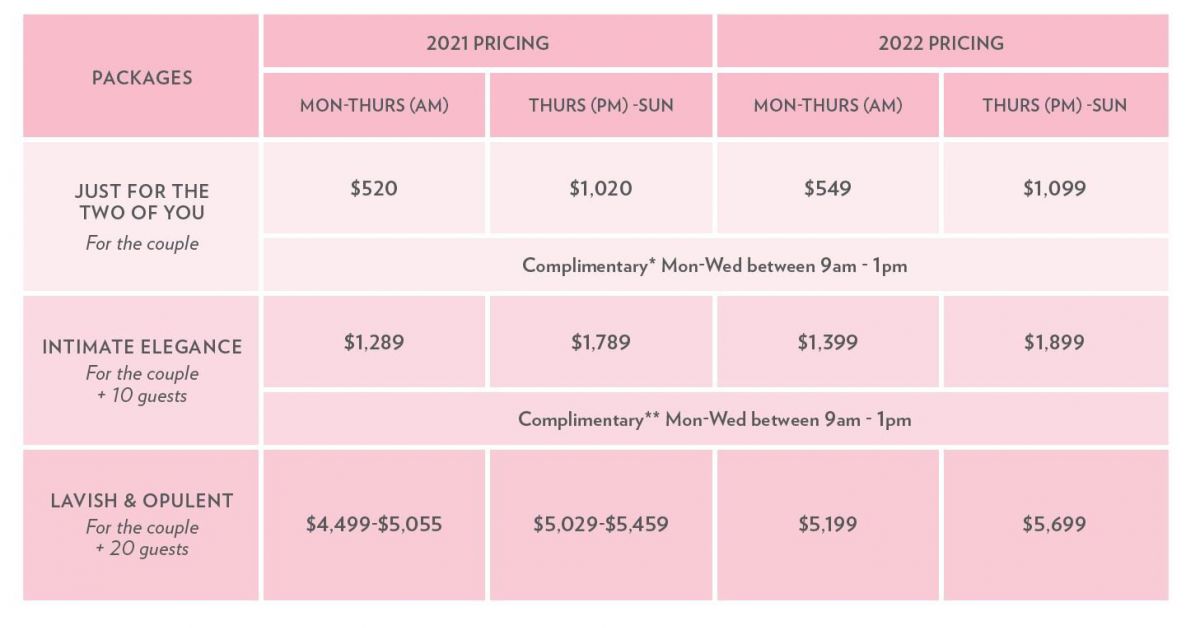Click the PACKAGES header cell
Image resolution: width=1200 pixels, height=628 pixels.
[x=141, y=76]
